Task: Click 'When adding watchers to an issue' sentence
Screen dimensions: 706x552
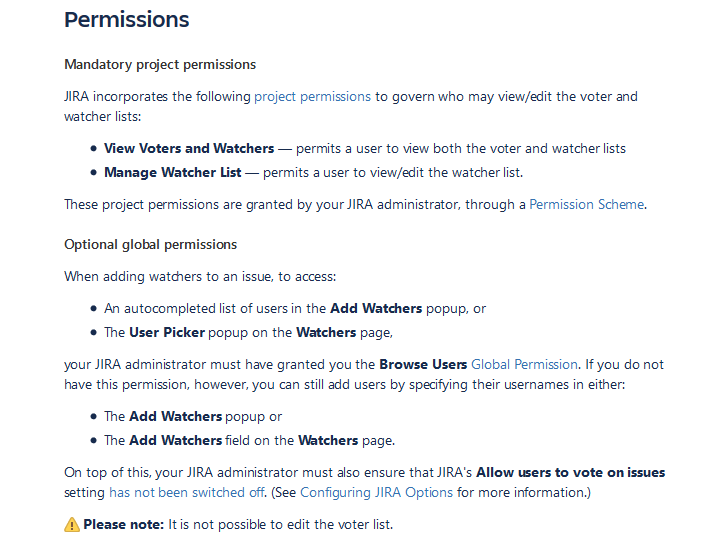Action: [200, 276]
